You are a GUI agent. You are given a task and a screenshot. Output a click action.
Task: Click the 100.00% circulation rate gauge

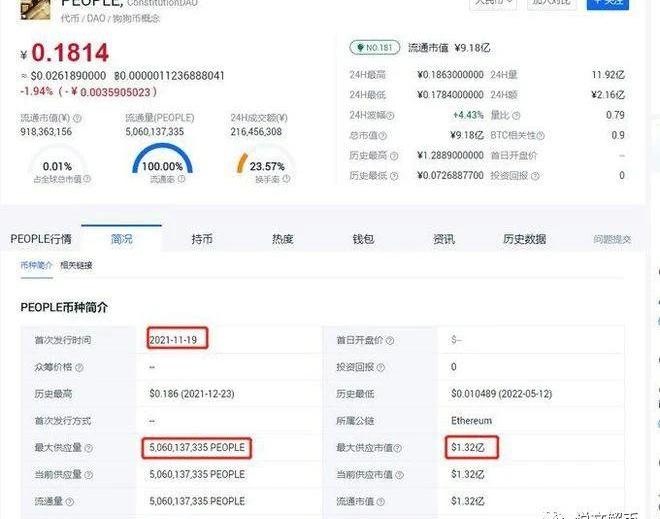pyautogui.click(x=160, y=160)
